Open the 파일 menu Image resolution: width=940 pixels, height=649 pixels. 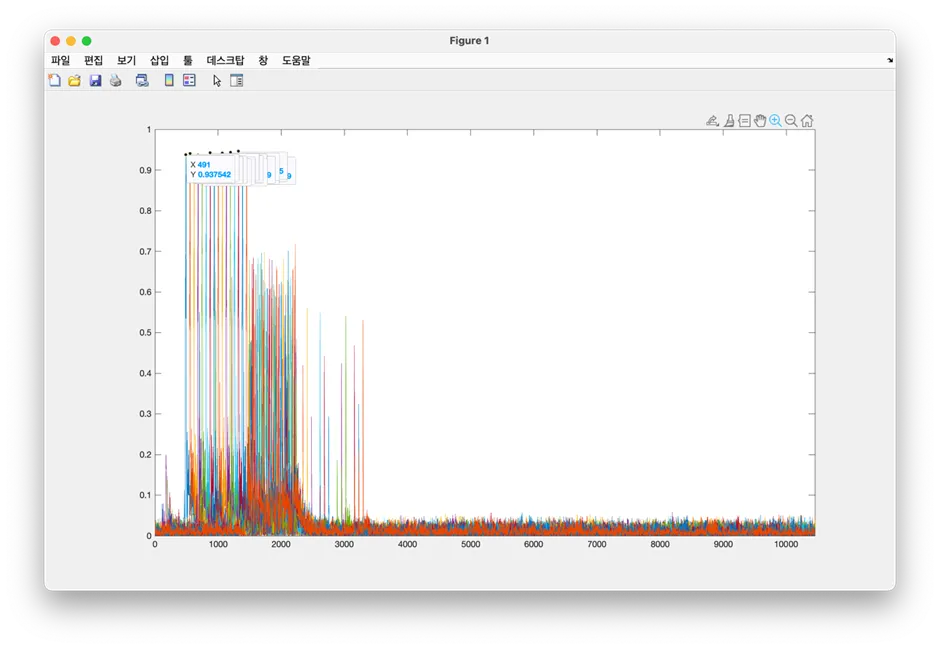[61, 60]
